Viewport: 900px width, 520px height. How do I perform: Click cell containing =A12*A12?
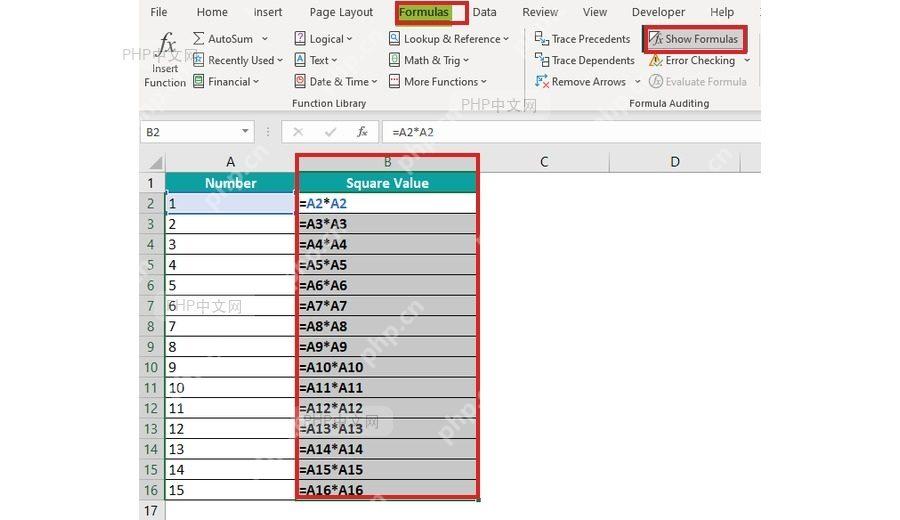click(387, 408)
